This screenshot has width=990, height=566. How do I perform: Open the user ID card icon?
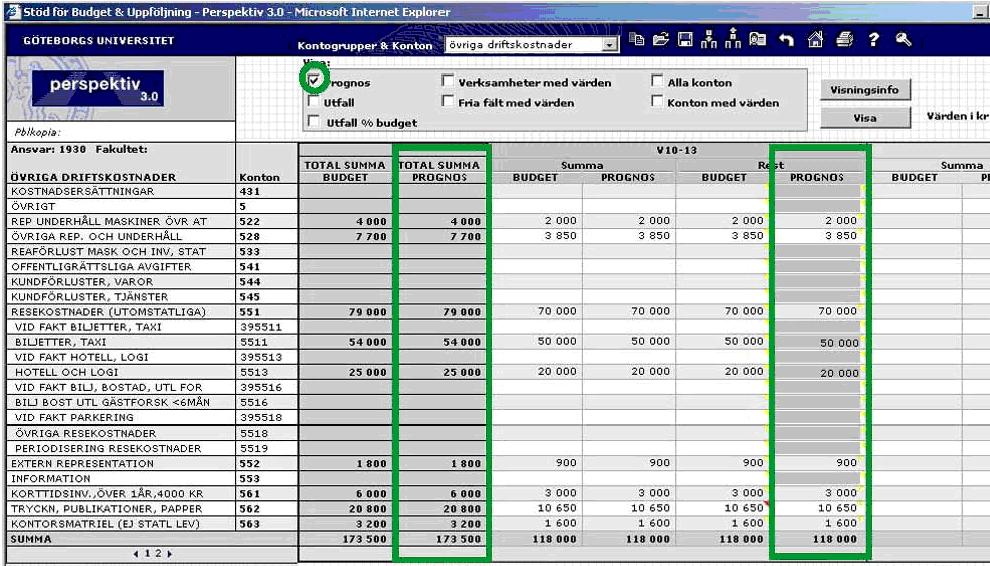tap(758, 40)
